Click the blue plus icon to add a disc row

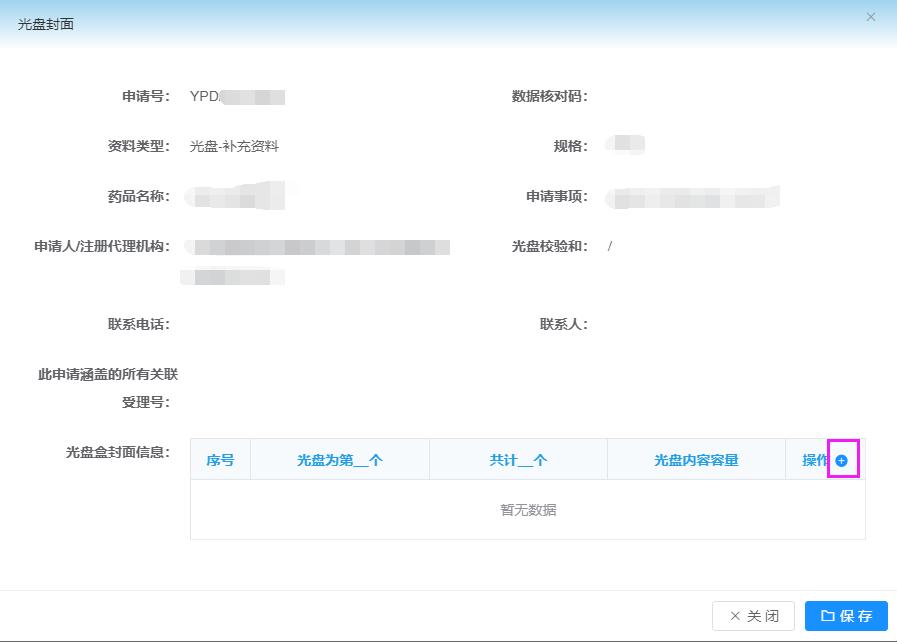point(843,459)
